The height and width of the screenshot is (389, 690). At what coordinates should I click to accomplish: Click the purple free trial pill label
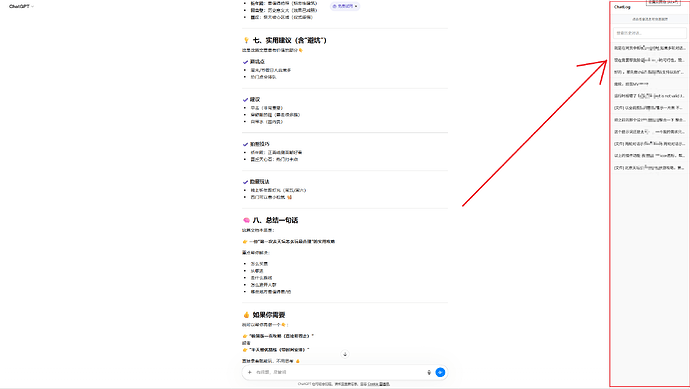pyautogui.click(x=343, y=6)
